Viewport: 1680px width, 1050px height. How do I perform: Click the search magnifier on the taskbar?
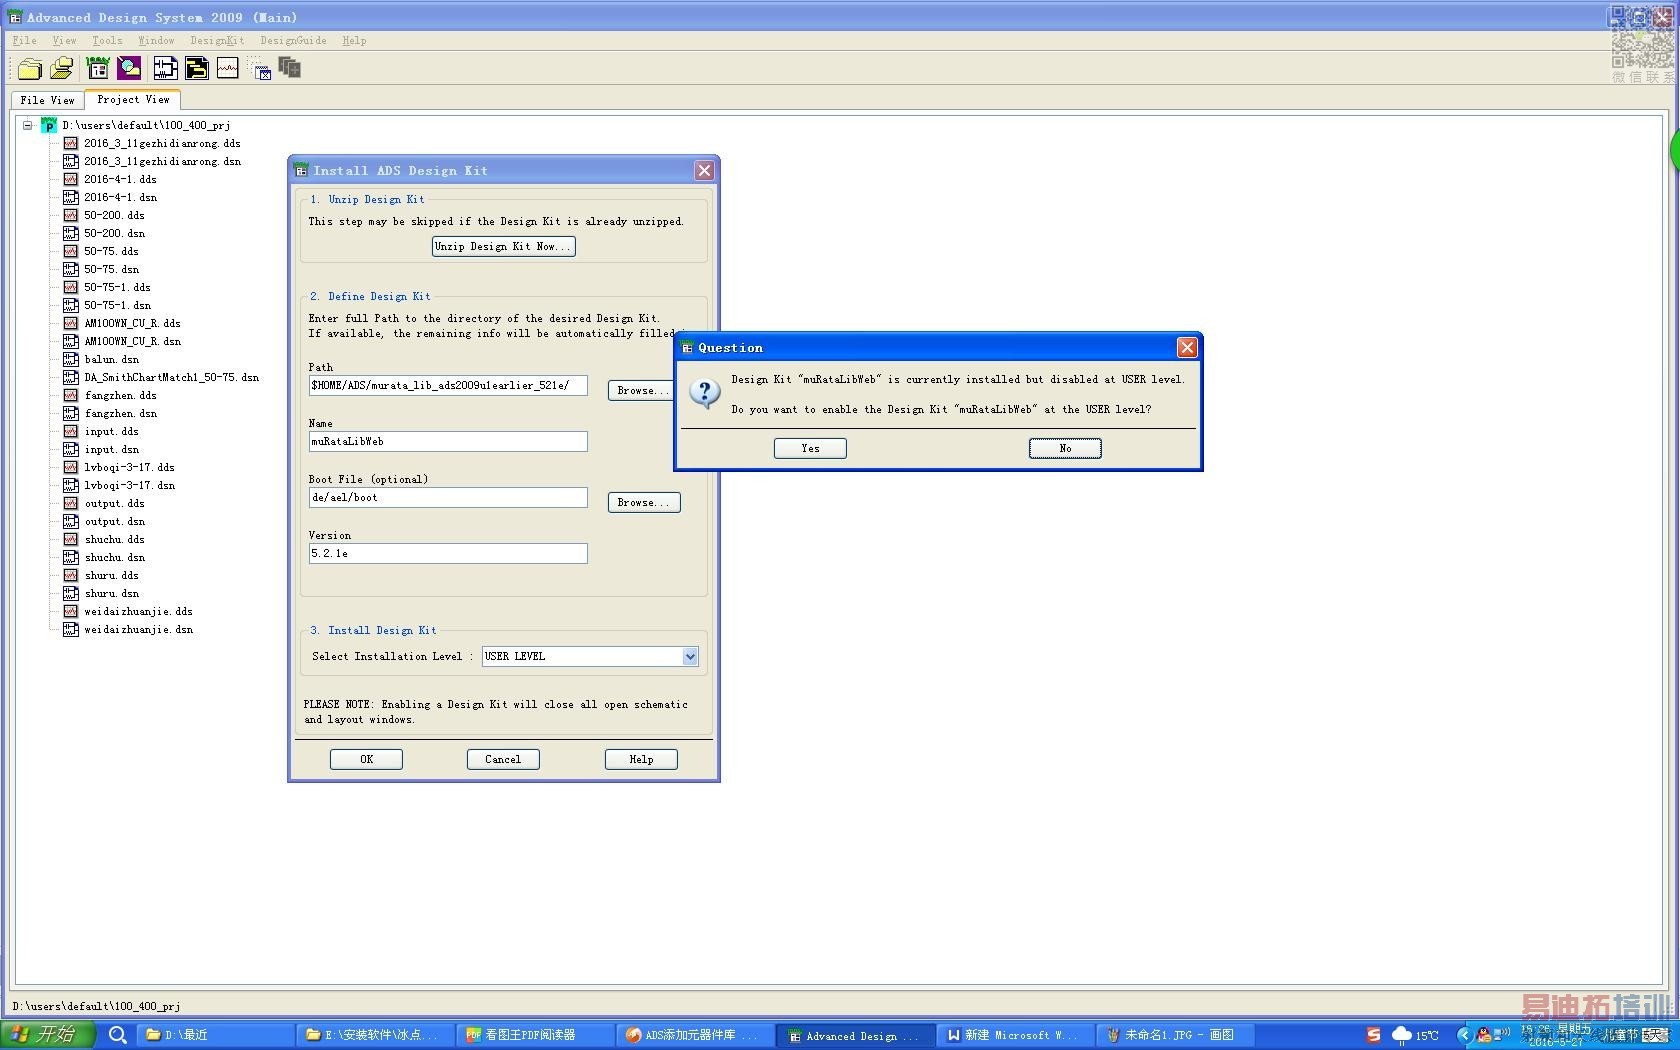pos(117,1035)
